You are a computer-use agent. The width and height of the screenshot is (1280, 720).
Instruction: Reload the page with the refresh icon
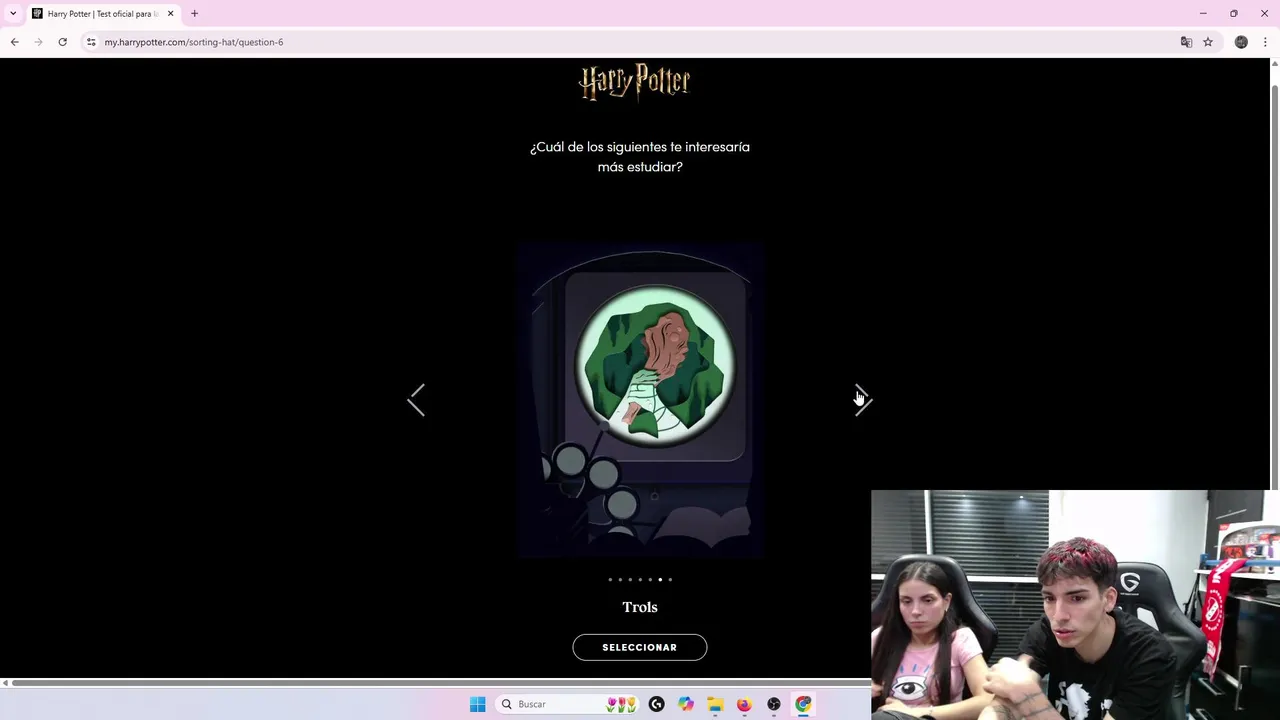pyautogui.click(x=62, y=42)
